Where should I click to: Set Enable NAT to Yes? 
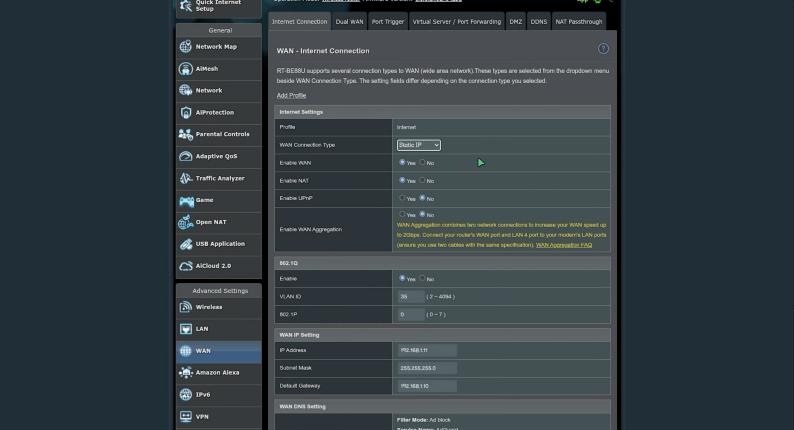click(402, 180)
